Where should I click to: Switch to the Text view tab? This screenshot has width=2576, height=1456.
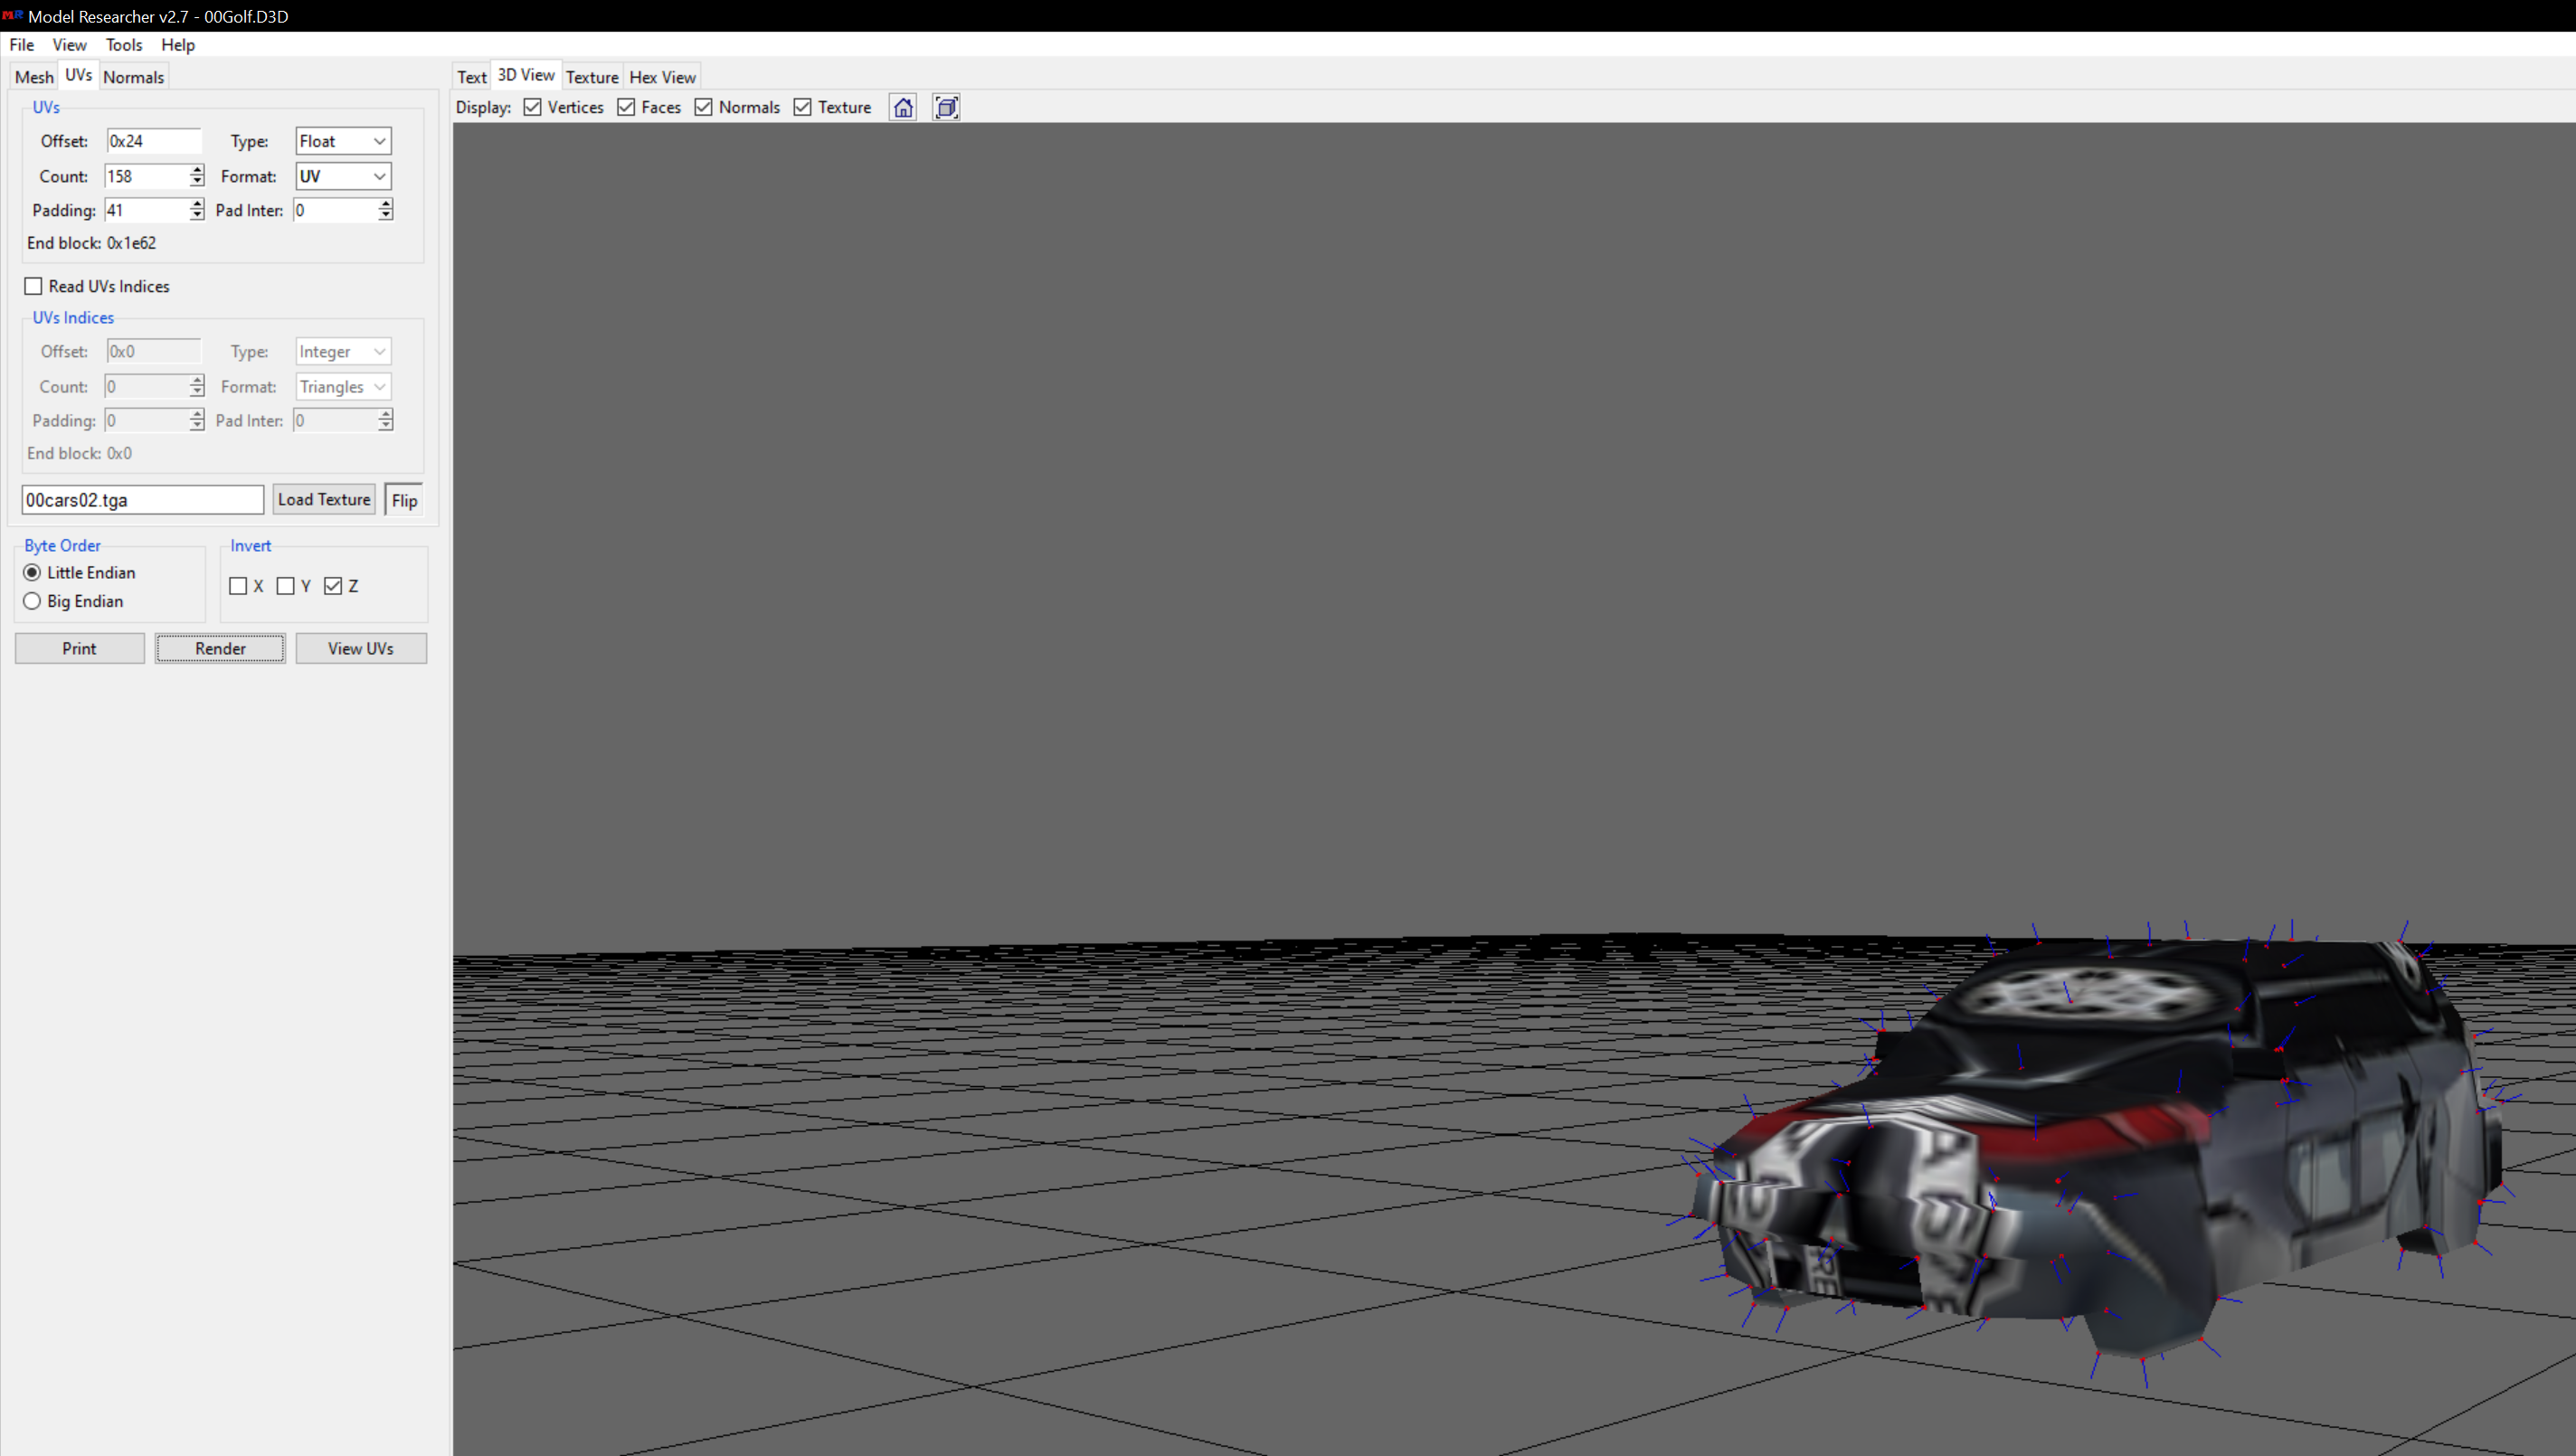(472, 77)
